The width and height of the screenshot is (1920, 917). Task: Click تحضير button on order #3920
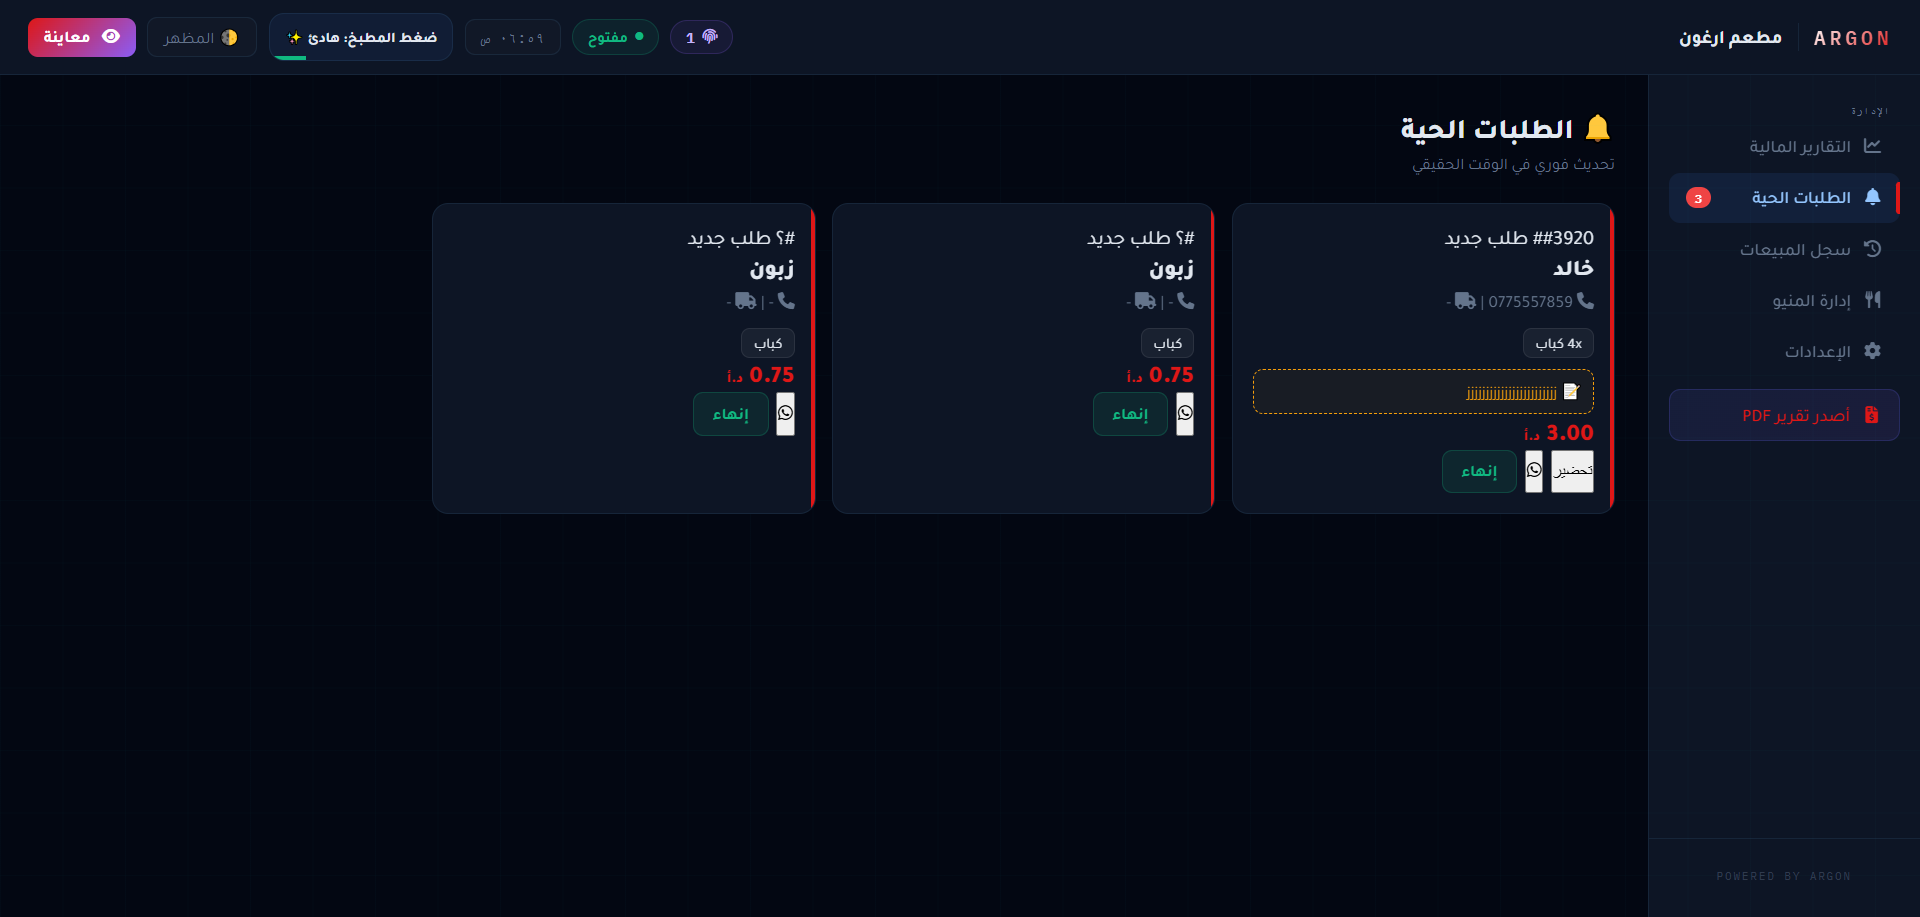(x=1573, y=471)
